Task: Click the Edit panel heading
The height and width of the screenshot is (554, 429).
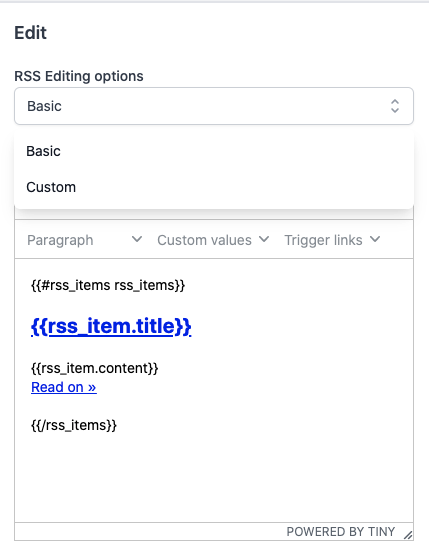Action: tap(30, 33)
